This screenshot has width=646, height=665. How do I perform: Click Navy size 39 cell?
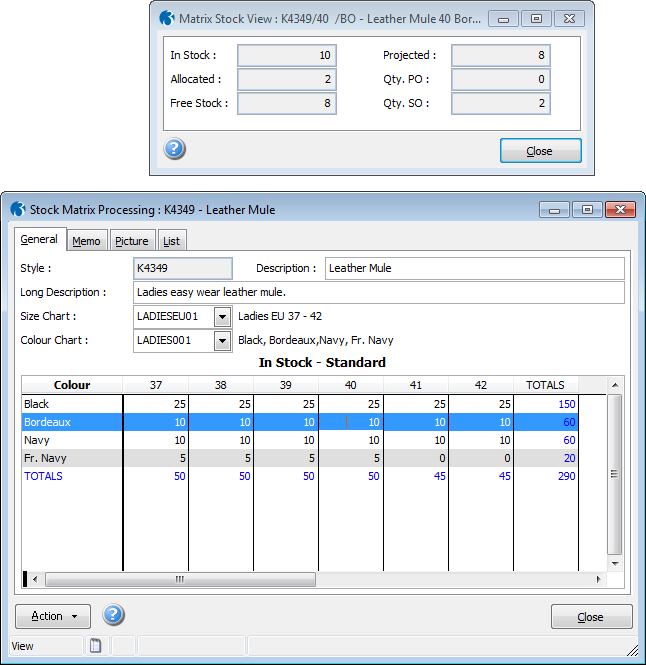coord(286,440)
